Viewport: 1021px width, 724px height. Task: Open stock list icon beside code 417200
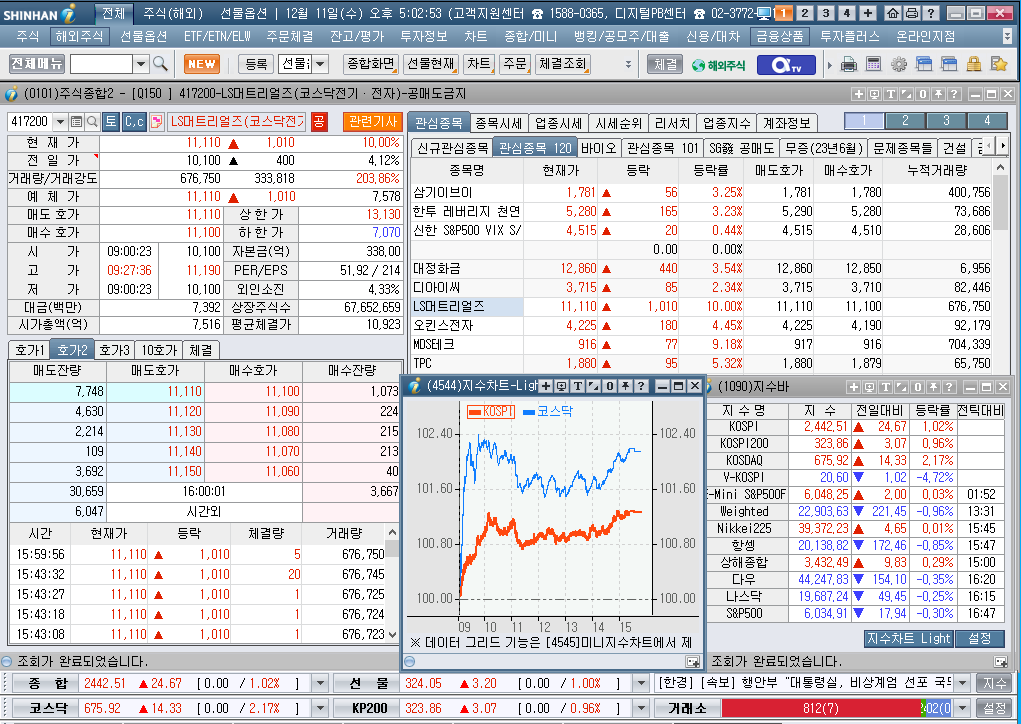76,122
